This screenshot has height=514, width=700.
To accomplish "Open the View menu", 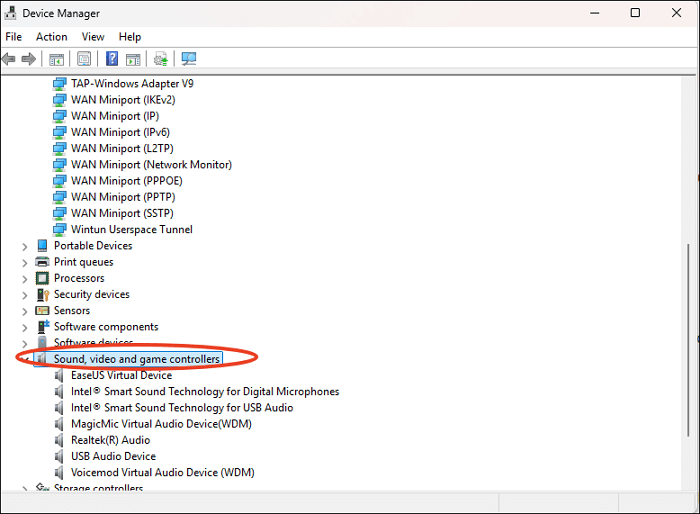I will coord(93,37).
